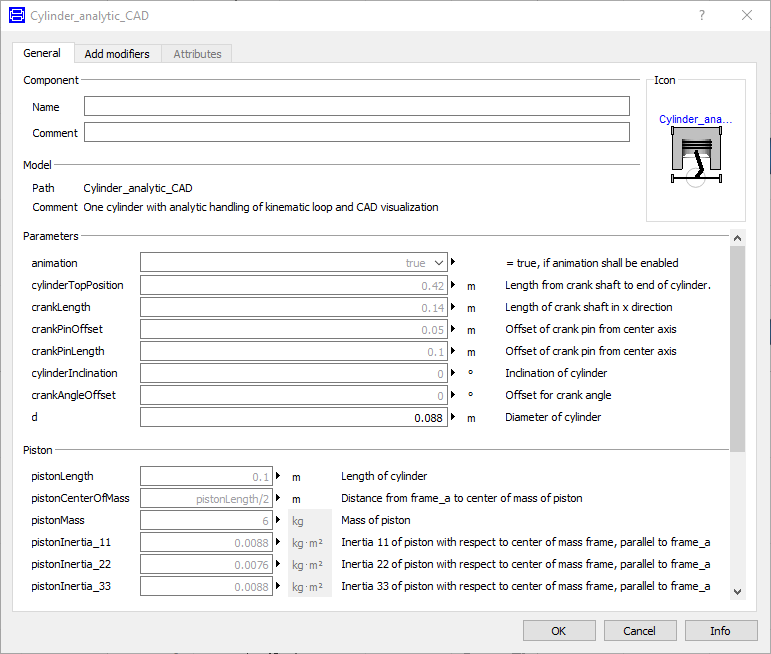Image resolution: width=771 pixels, height=654 pixels.
Task: Edit the pistonCenterOfMass value field
Action: tap(206, 498)
